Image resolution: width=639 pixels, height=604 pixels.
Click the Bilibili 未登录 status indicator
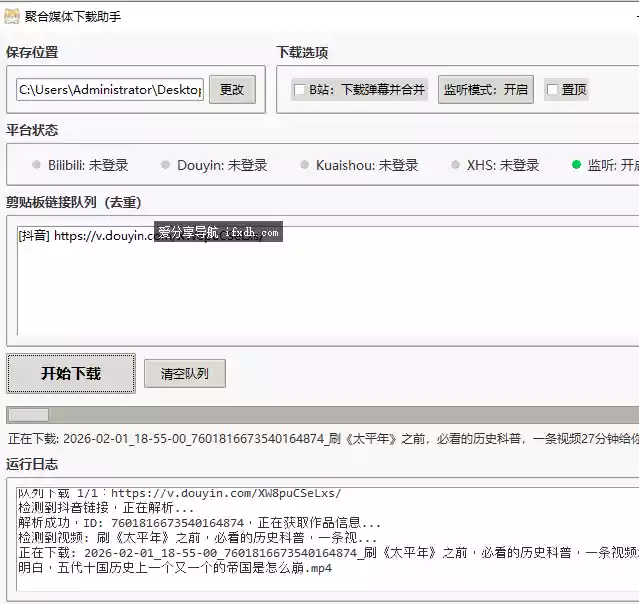coord(80,165)
